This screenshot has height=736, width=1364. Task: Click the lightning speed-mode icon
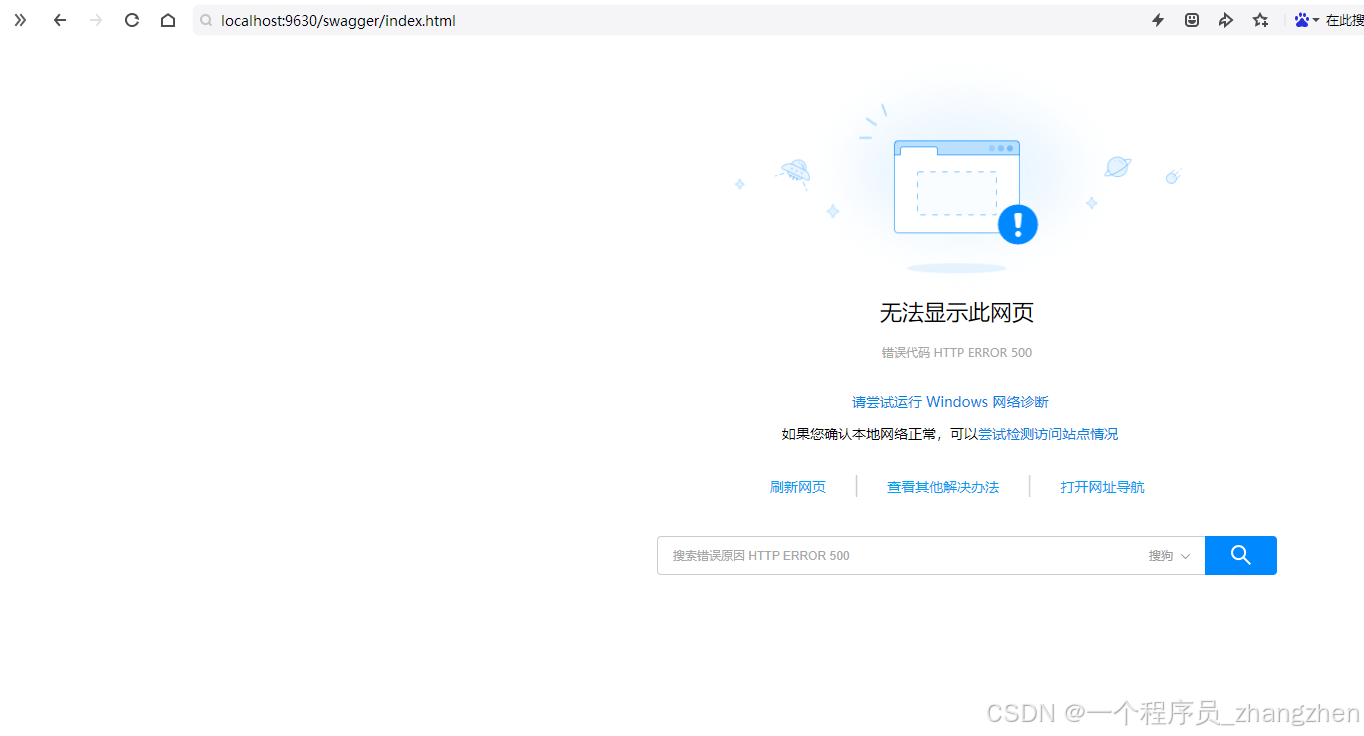point(1157,19)
